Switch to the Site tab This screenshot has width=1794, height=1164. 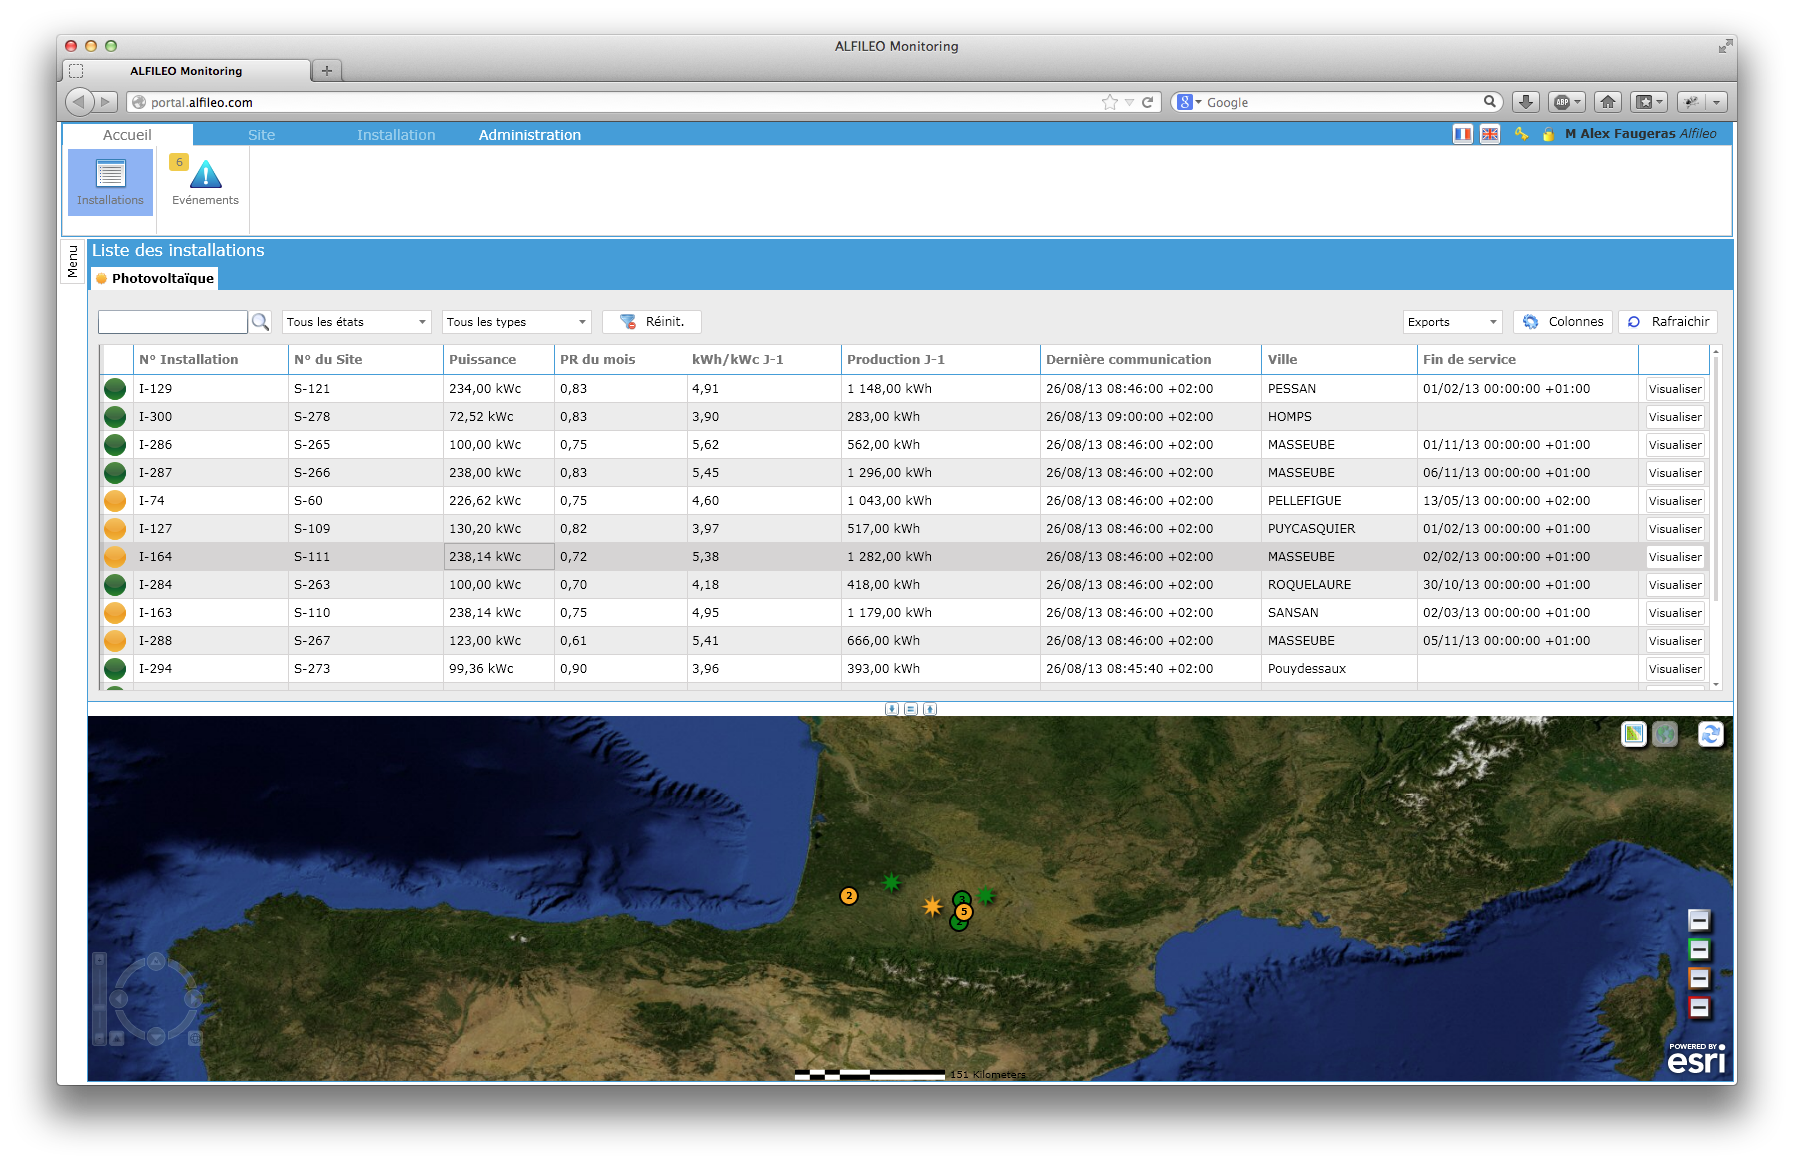[x=261, y=135]
